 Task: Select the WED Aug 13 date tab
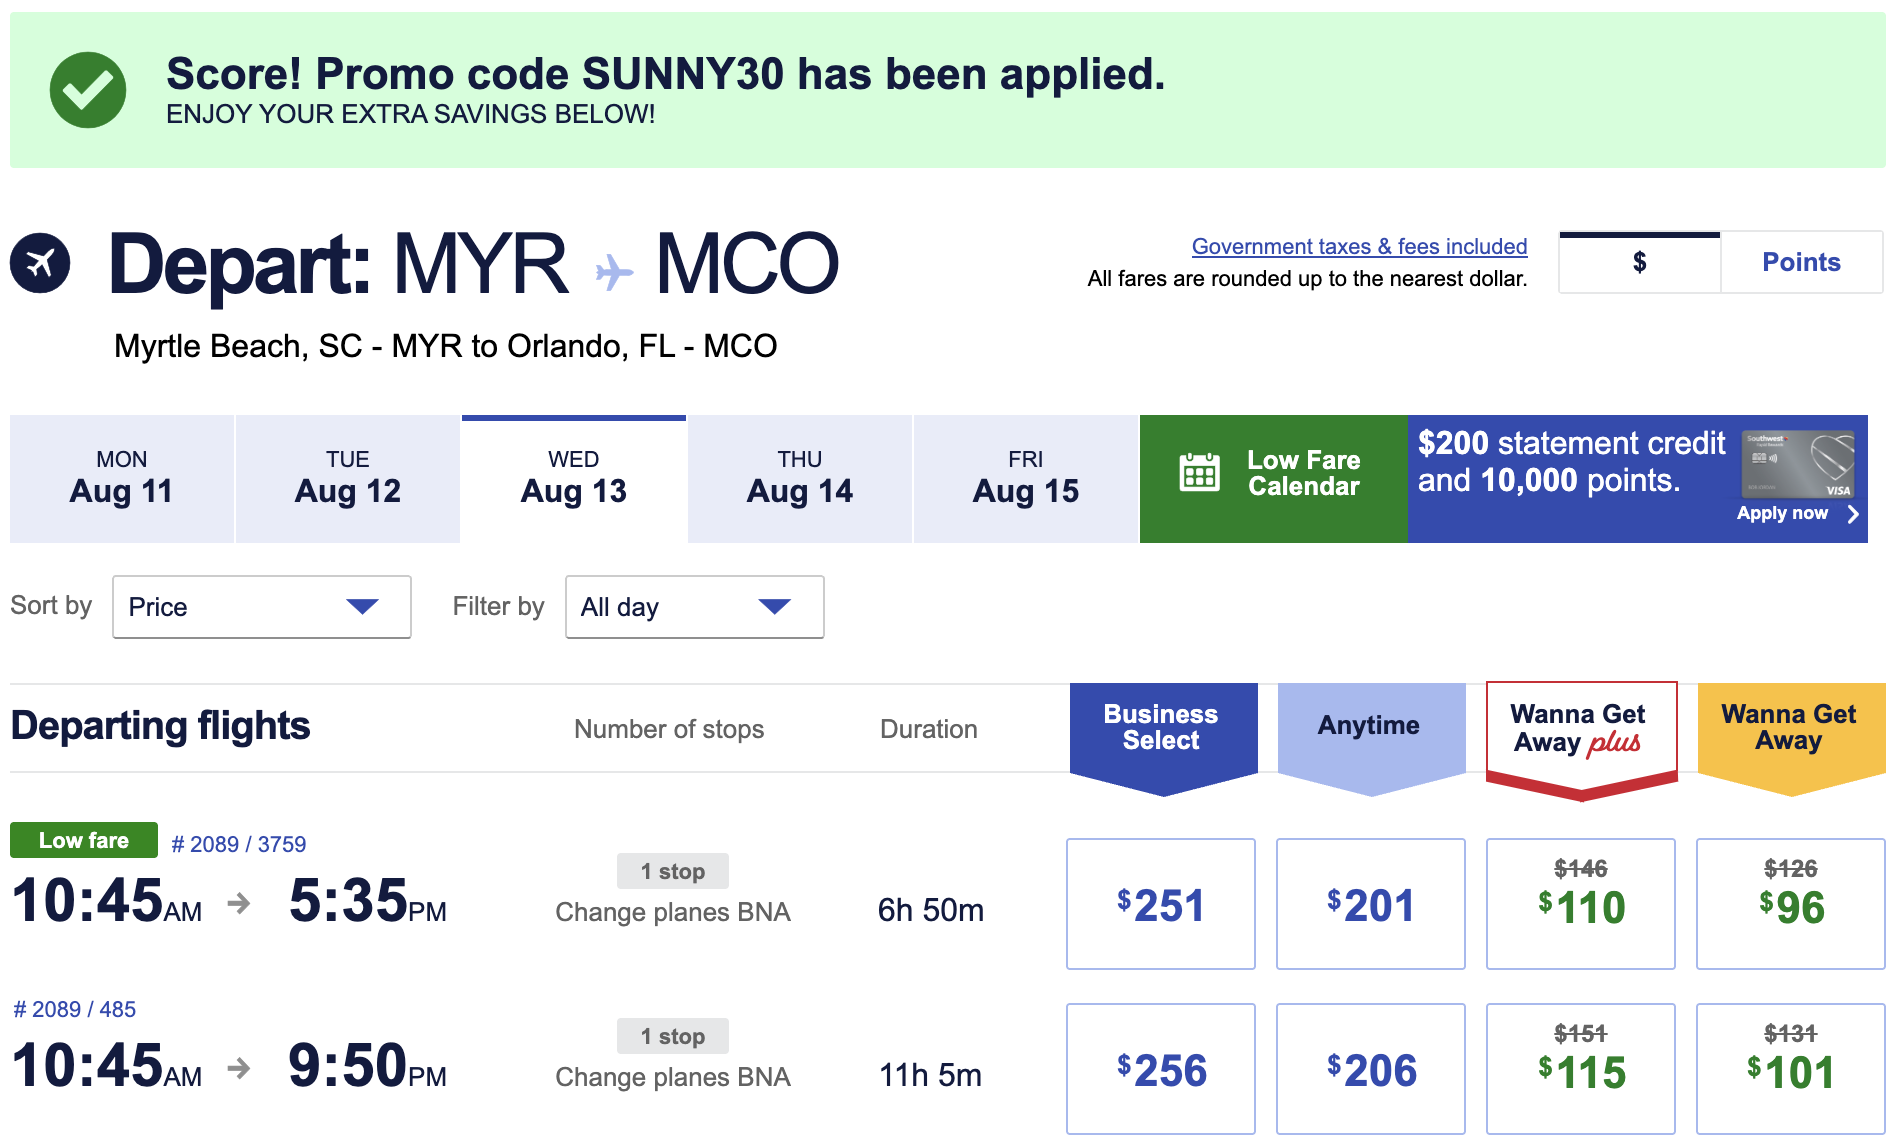coord(574,479)
